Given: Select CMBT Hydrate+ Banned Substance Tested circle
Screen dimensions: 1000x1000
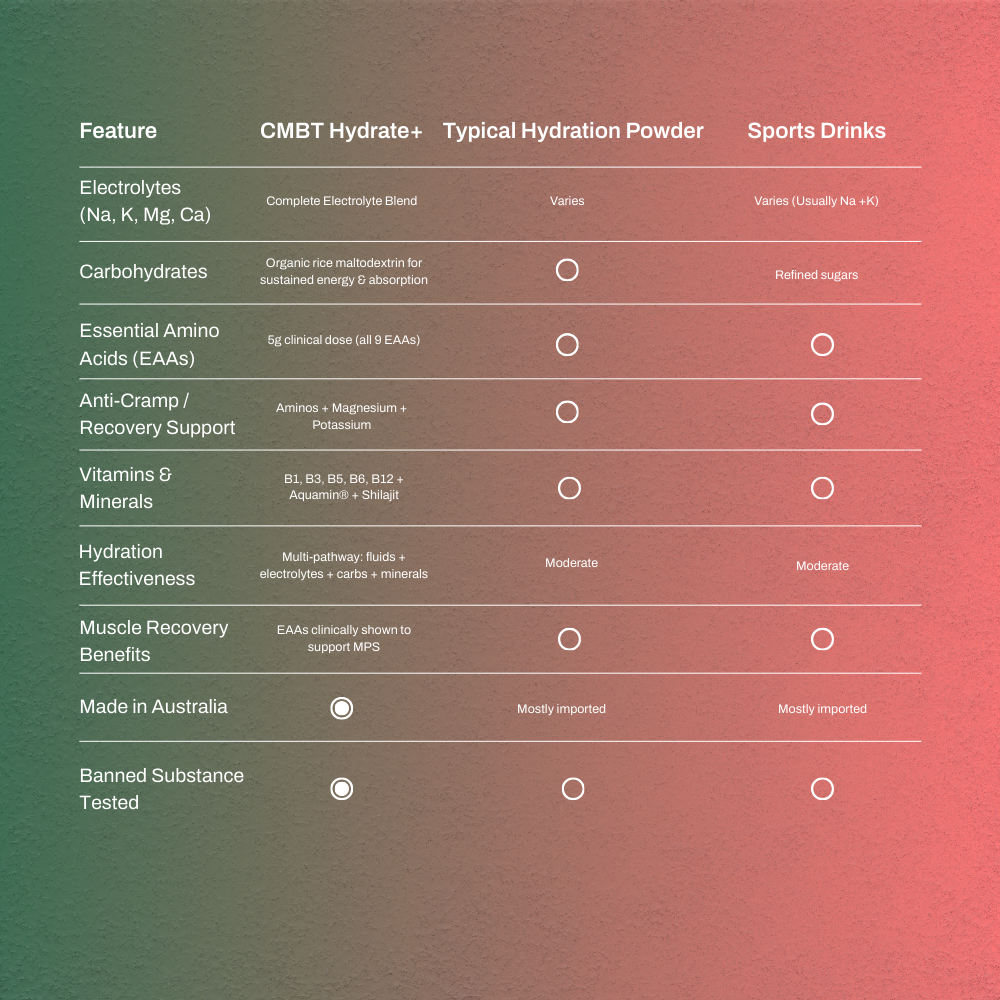Looking at the screenshot, I should point(341,789).
